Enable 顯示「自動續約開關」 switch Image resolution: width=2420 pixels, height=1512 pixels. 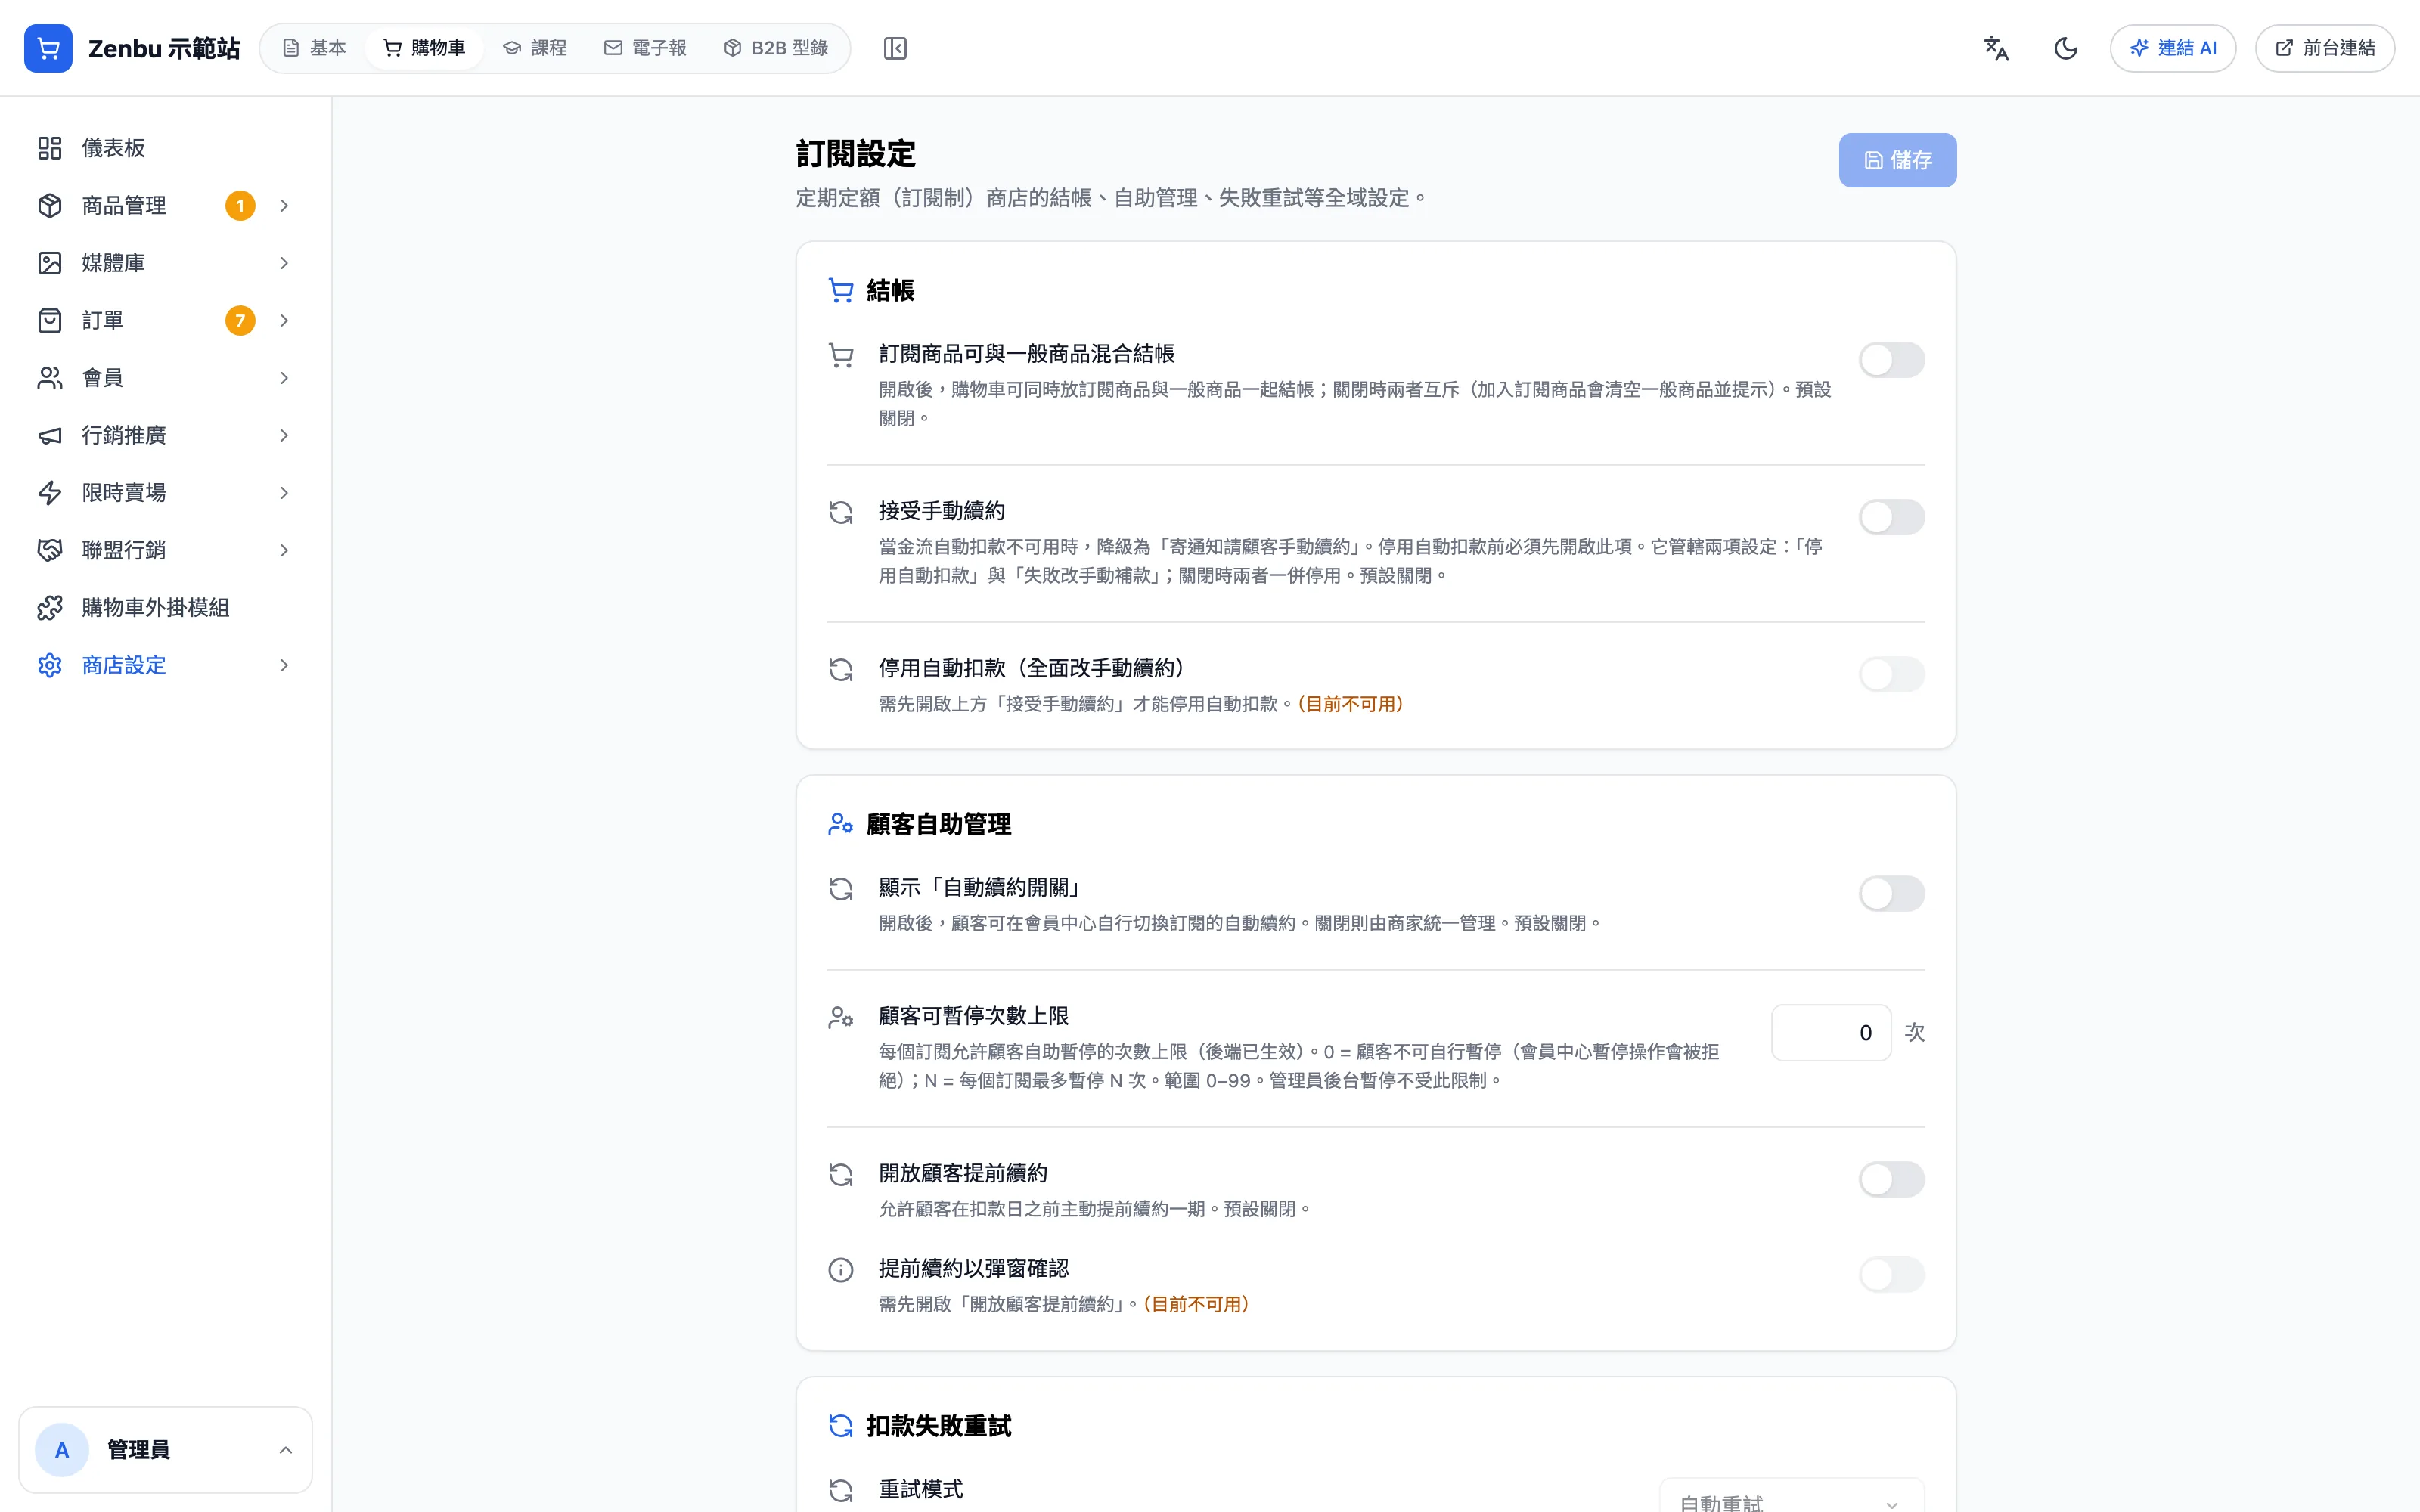coord(1892,894)
